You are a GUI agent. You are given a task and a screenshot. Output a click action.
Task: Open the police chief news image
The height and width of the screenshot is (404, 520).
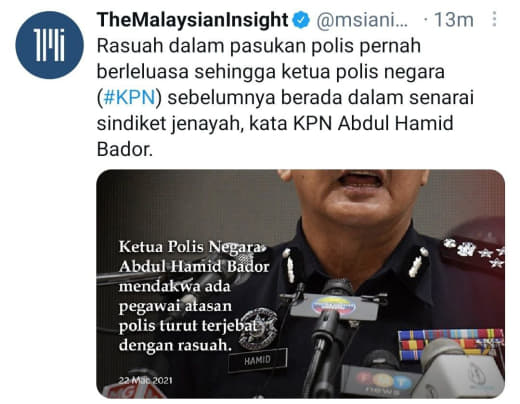click(300, 284)
